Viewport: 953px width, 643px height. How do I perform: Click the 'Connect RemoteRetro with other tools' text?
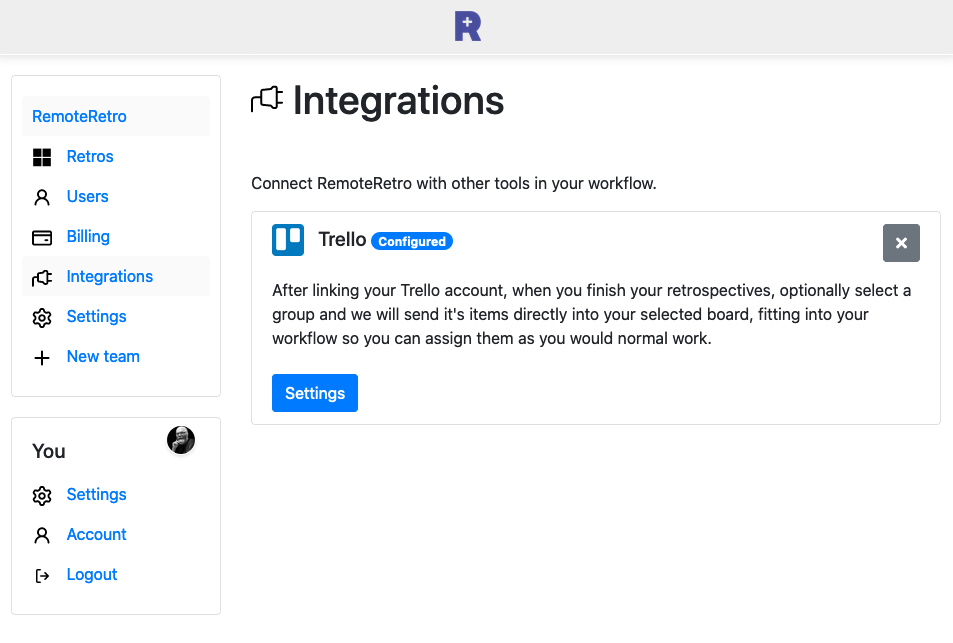click(x=454, y=184)
